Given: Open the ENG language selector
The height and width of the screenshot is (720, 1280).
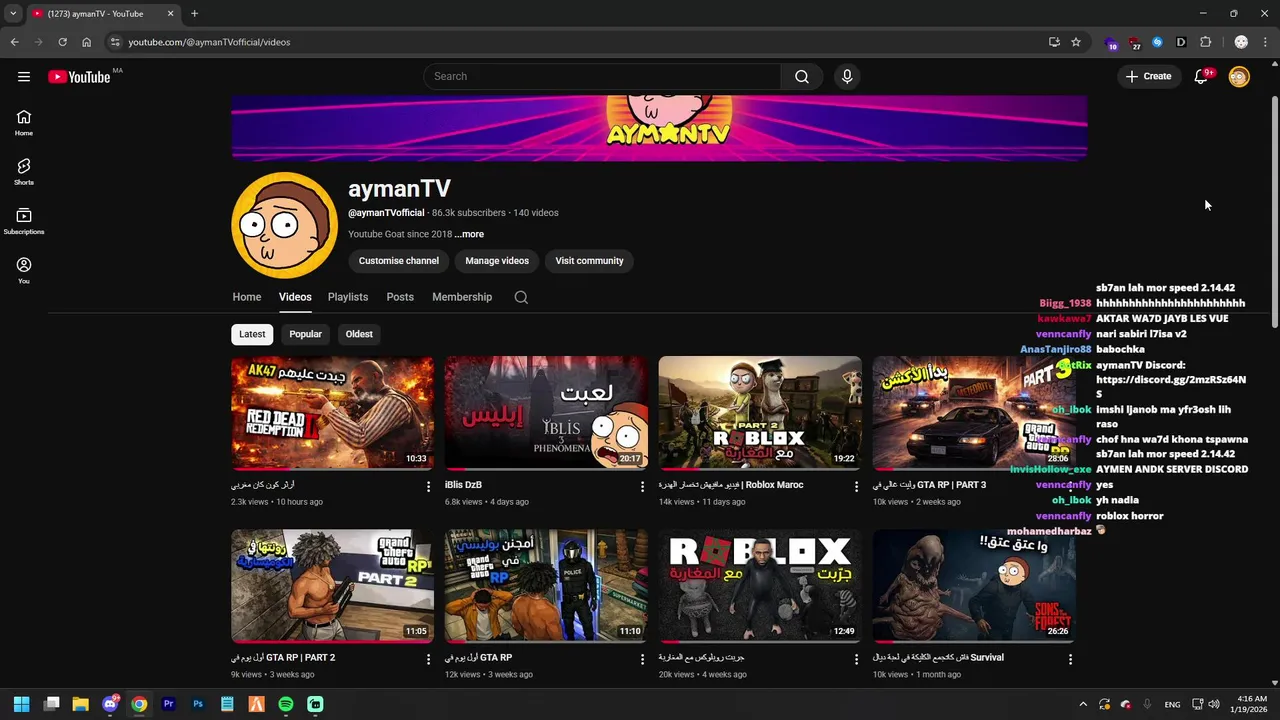Looking at the screenshot, I should [x=1172, y=704].
